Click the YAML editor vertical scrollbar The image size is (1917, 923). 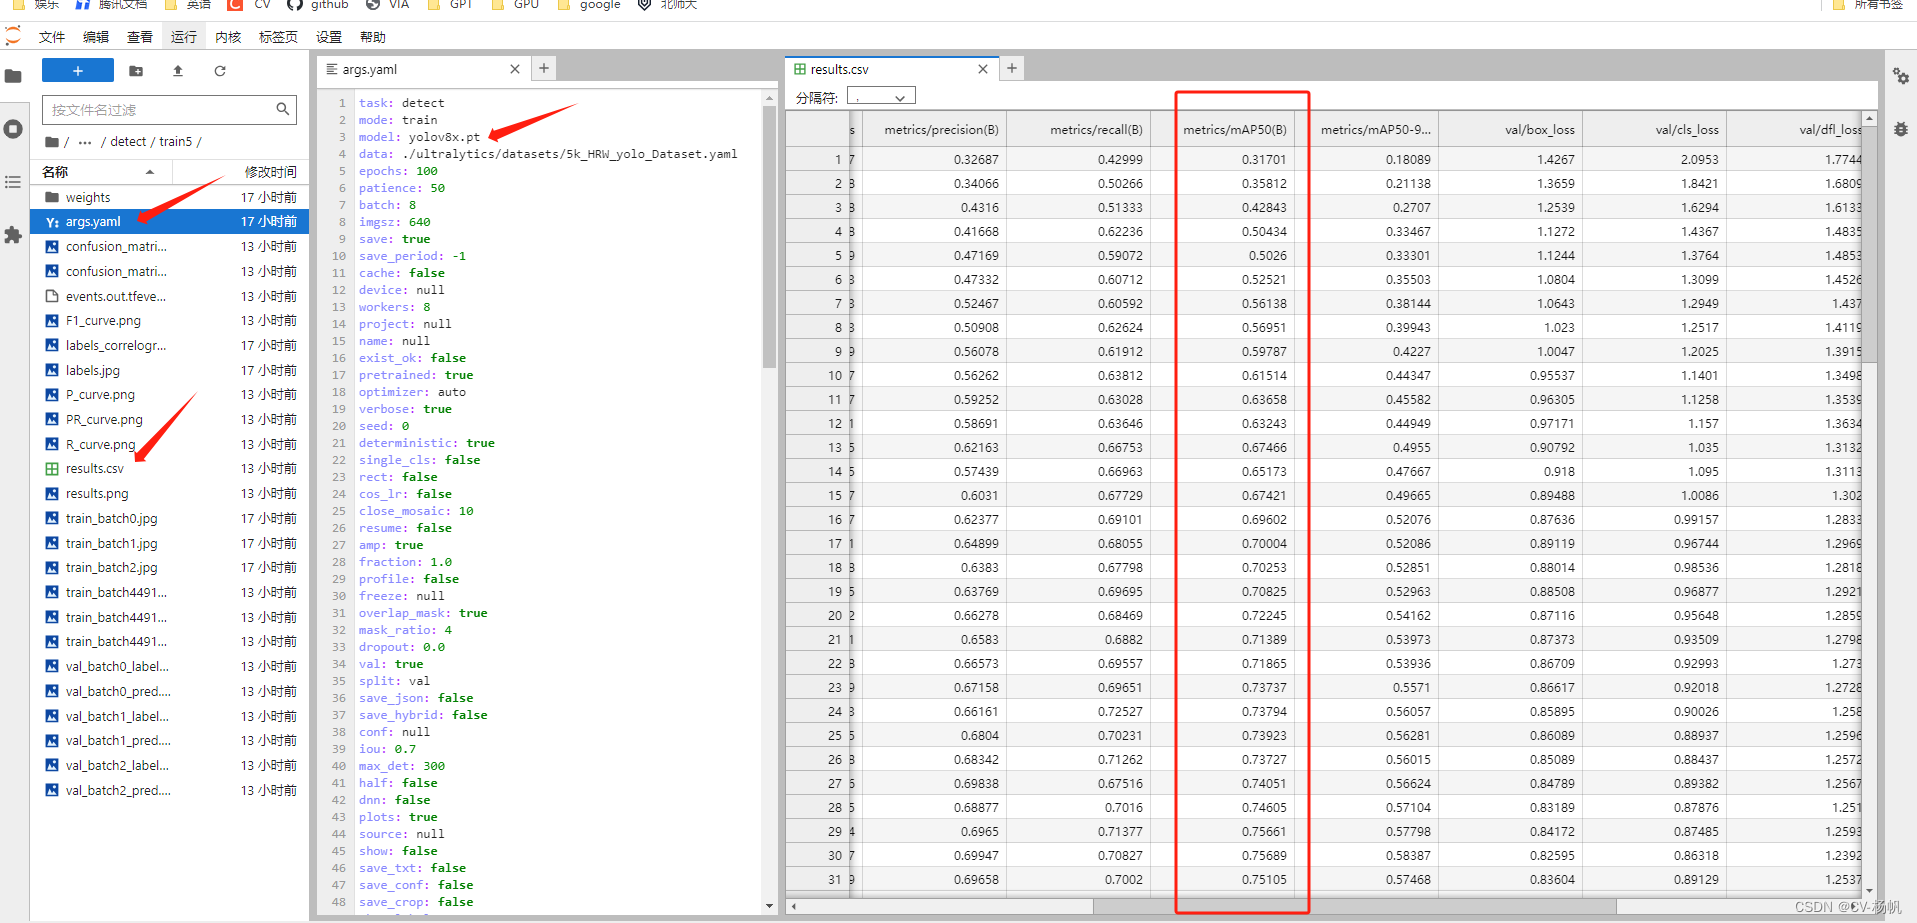click(769, 238)
